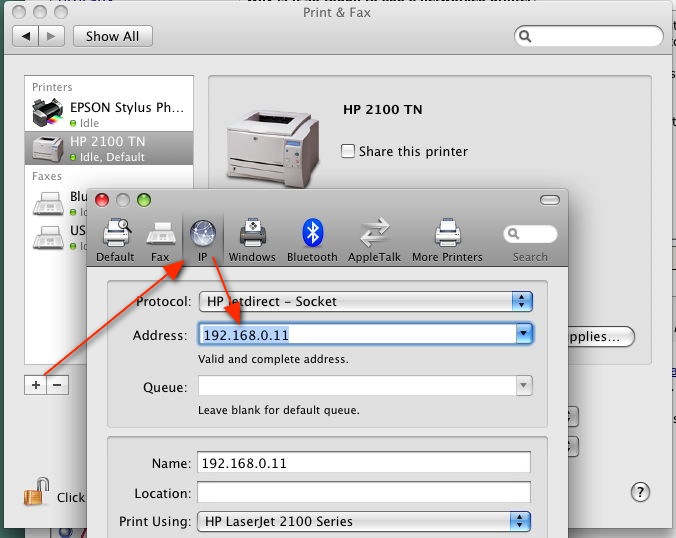Click the Show All button
Image resolution: width=676 pixels, height=538 pixels.
(113, 36)
